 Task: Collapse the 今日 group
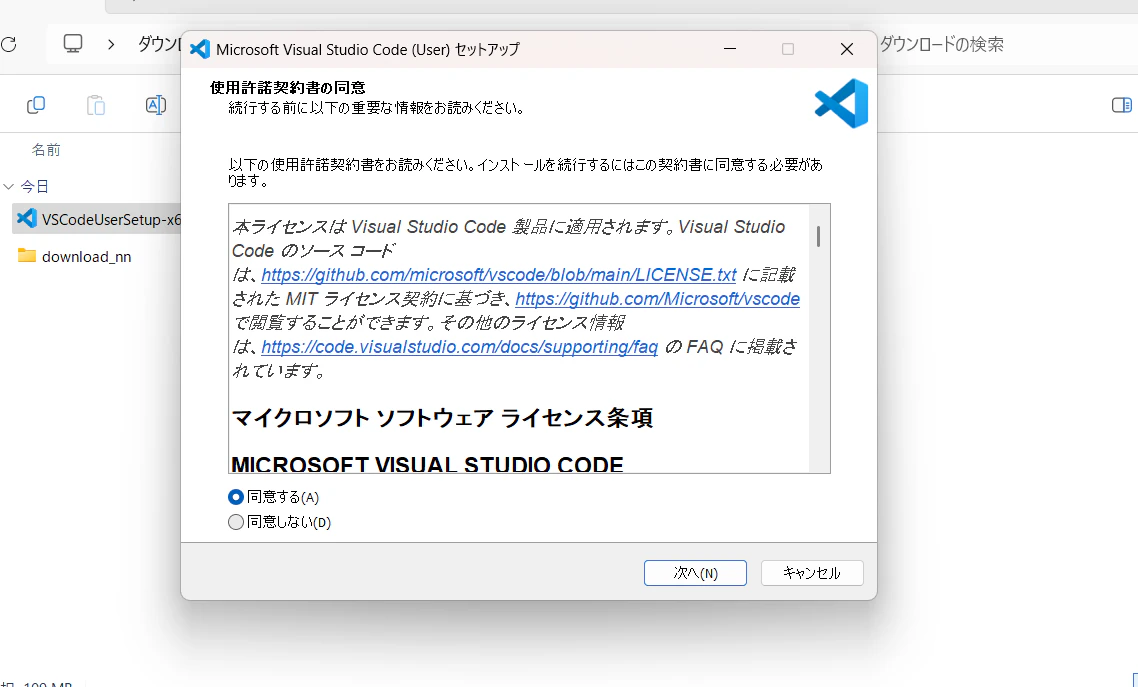pos(9,186)
